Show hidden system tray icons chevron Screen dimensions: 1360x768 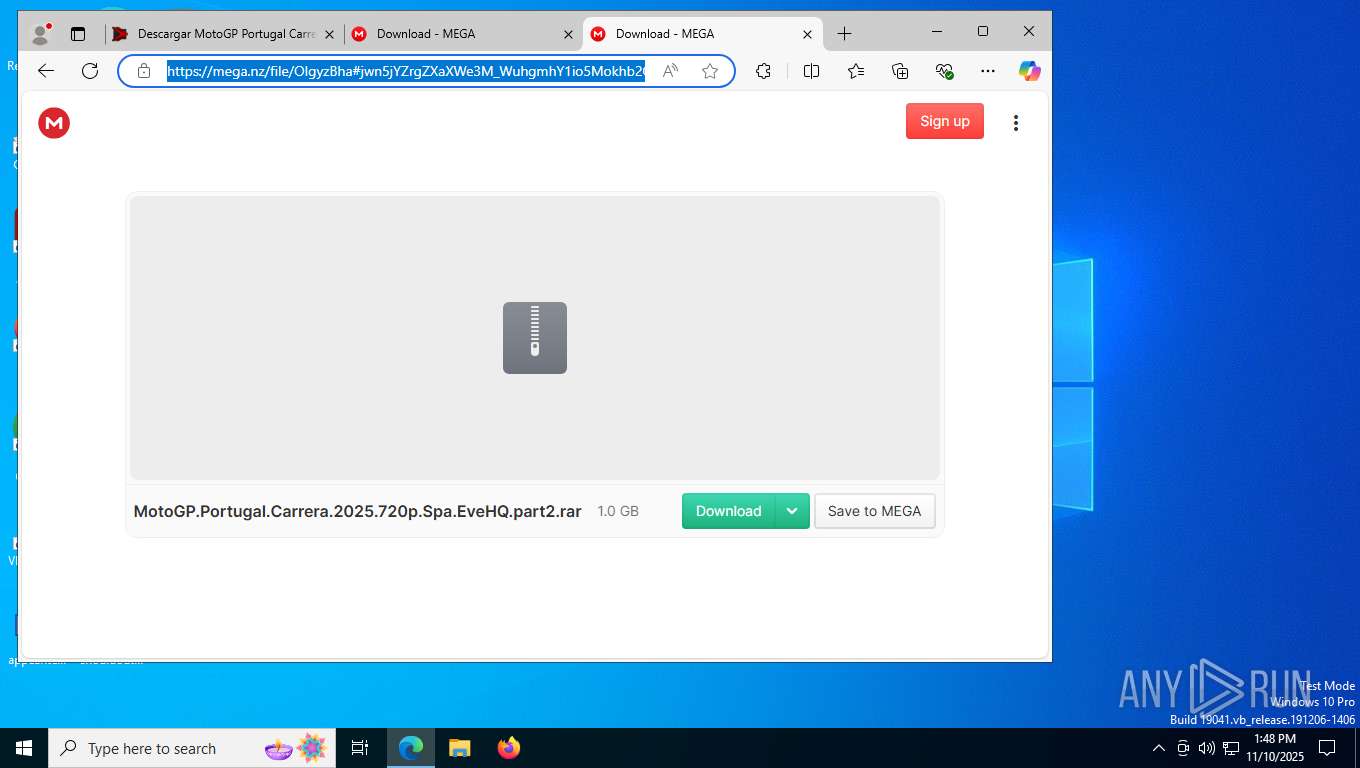[x=1159, y=748]
